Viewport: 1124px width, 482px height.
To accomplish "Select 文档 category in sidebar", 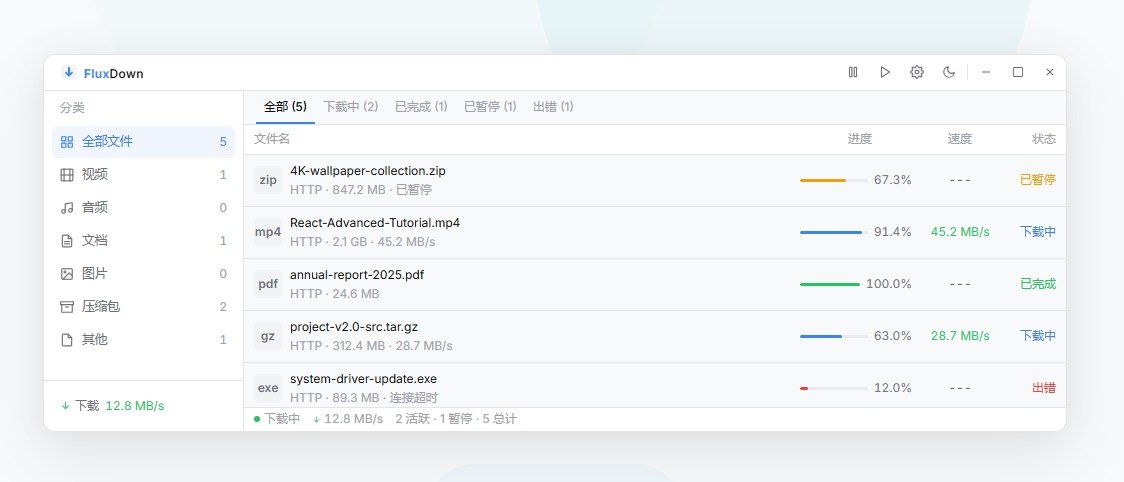I will pos(143,241).
